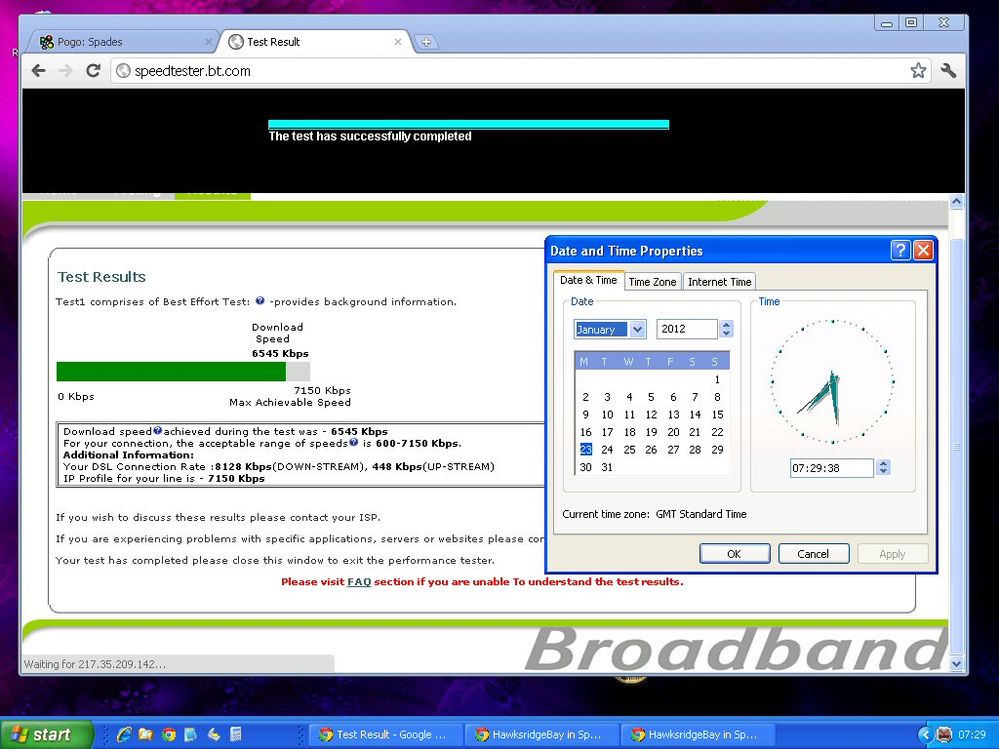Click the system tray clock 07:29

coord(972,734)
